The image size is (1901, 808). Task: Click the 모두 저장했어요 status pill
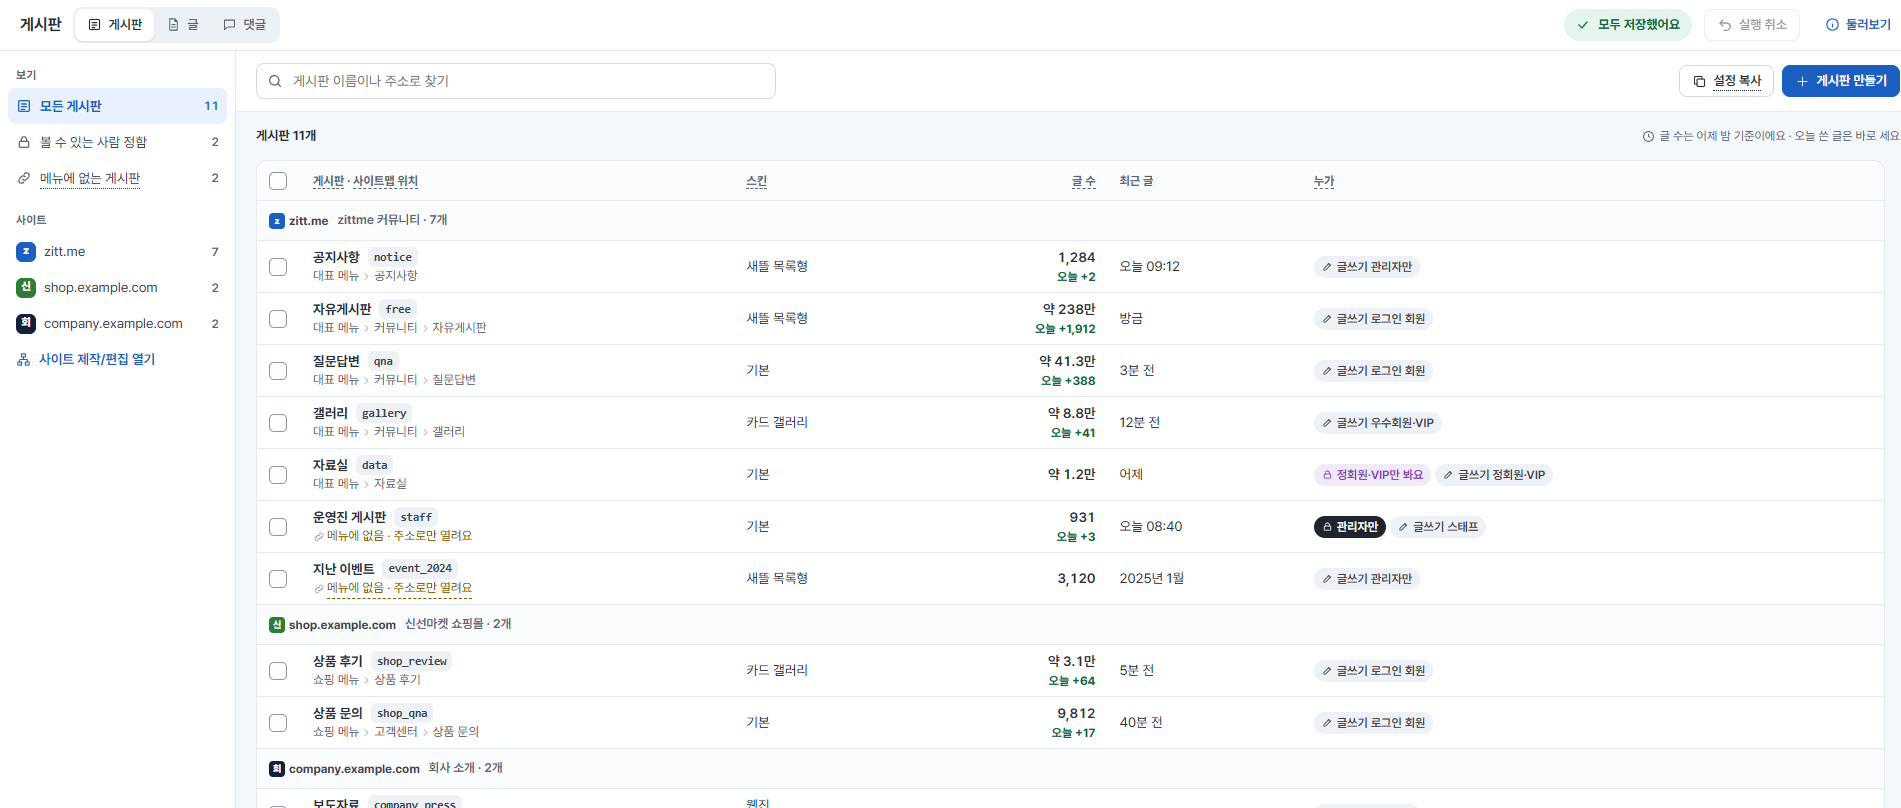point(1627,25)
